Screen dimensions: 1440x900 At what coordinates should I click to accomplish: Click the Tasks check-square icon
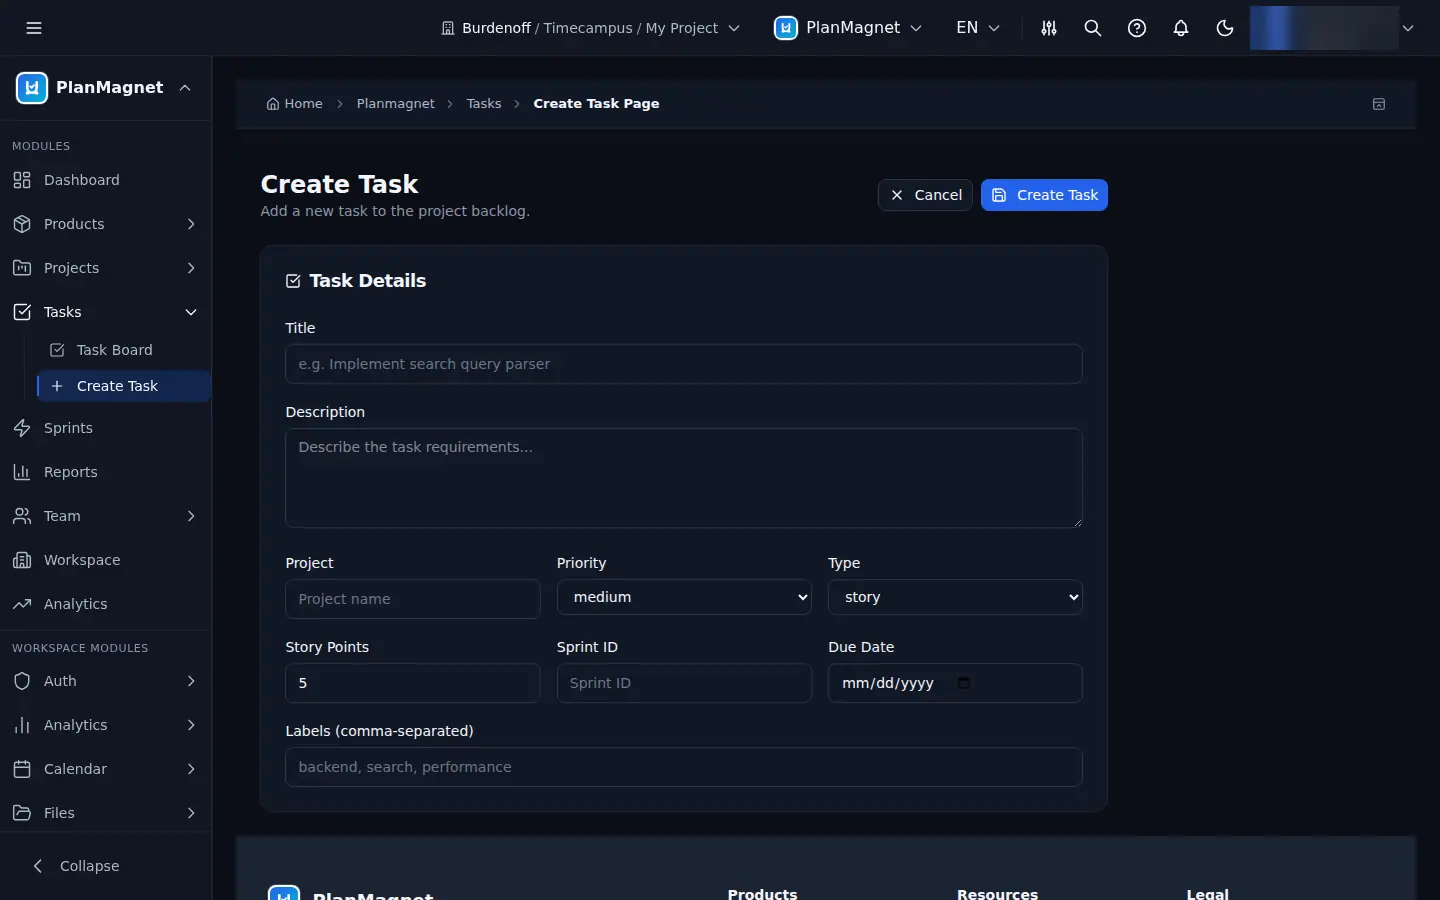[22, 312]
